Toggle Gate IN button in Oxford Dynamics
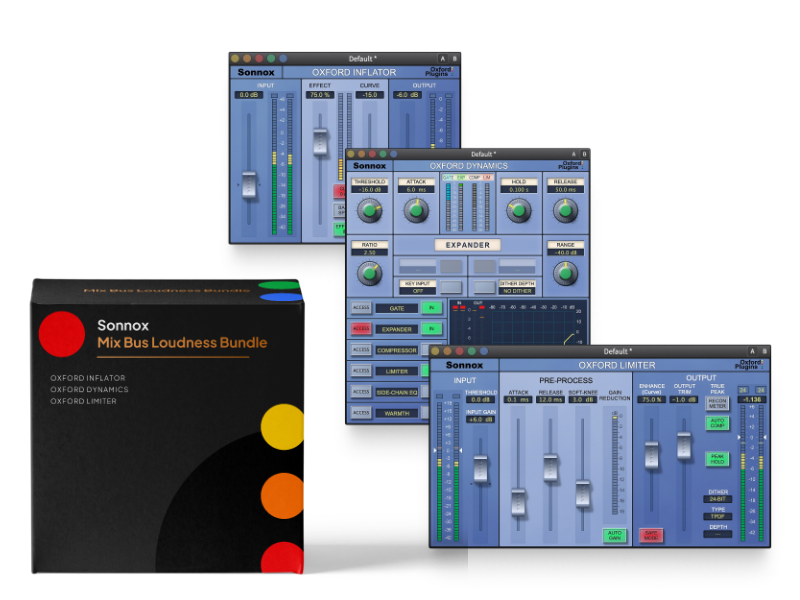Image resolution: width=800 pixels, height=600 pixels. point(432,308)
